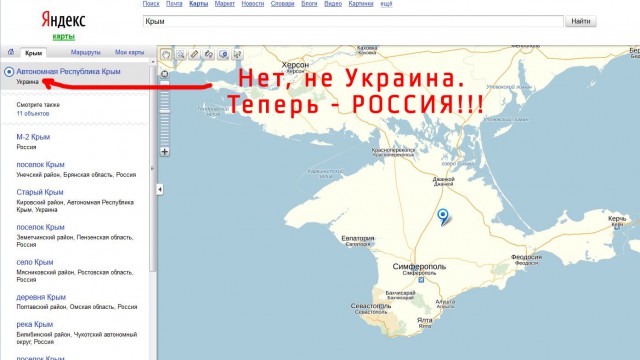Open the Автономная Республика Крым result
This screenshot has height=360, width=640.
pos(68,71)
